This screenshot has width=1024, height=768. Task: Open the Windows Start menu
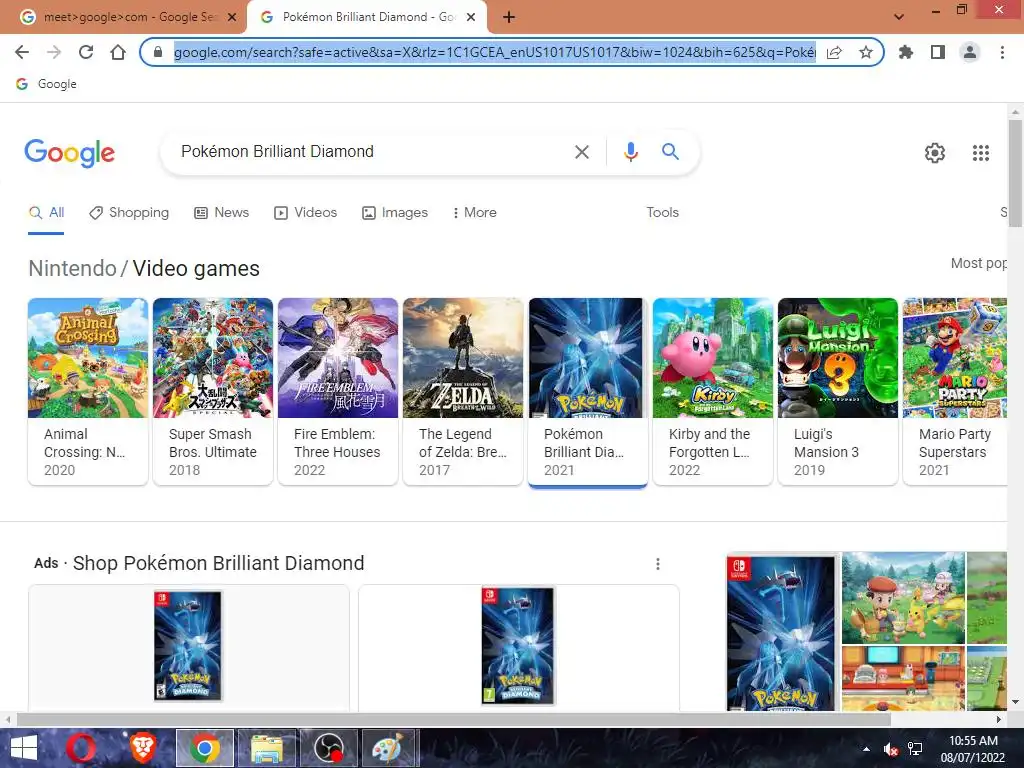(24, 748)
